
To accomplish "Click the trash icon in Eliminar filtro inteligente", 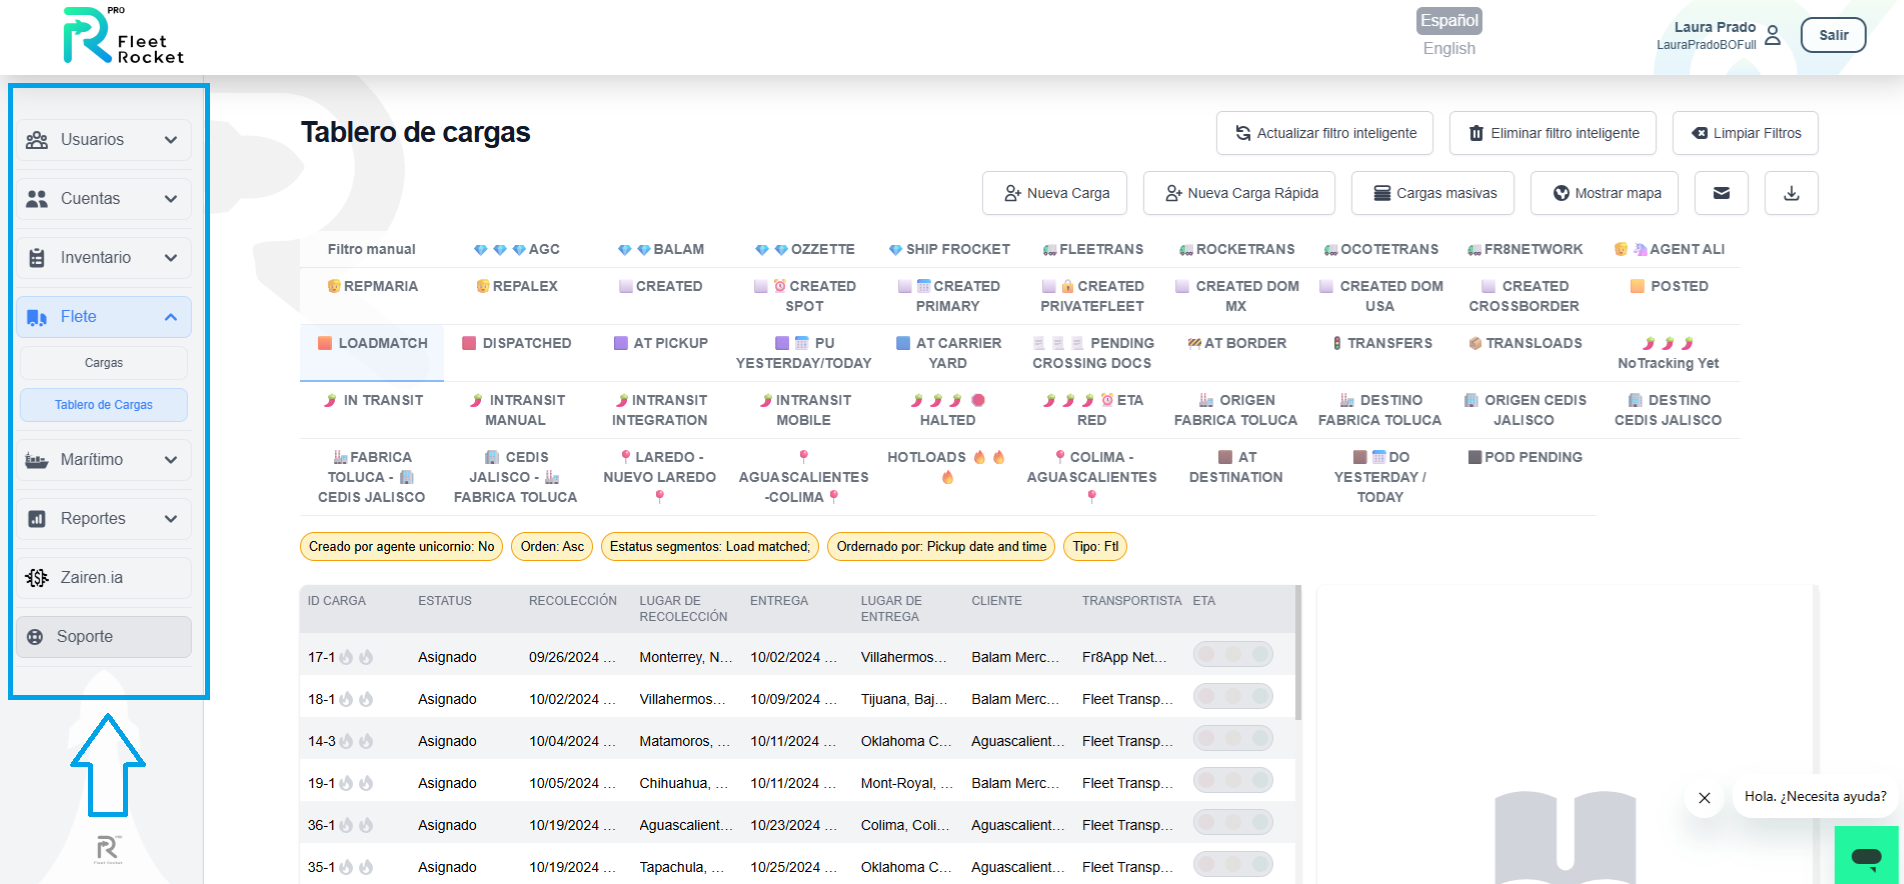I will (1476, 133).
